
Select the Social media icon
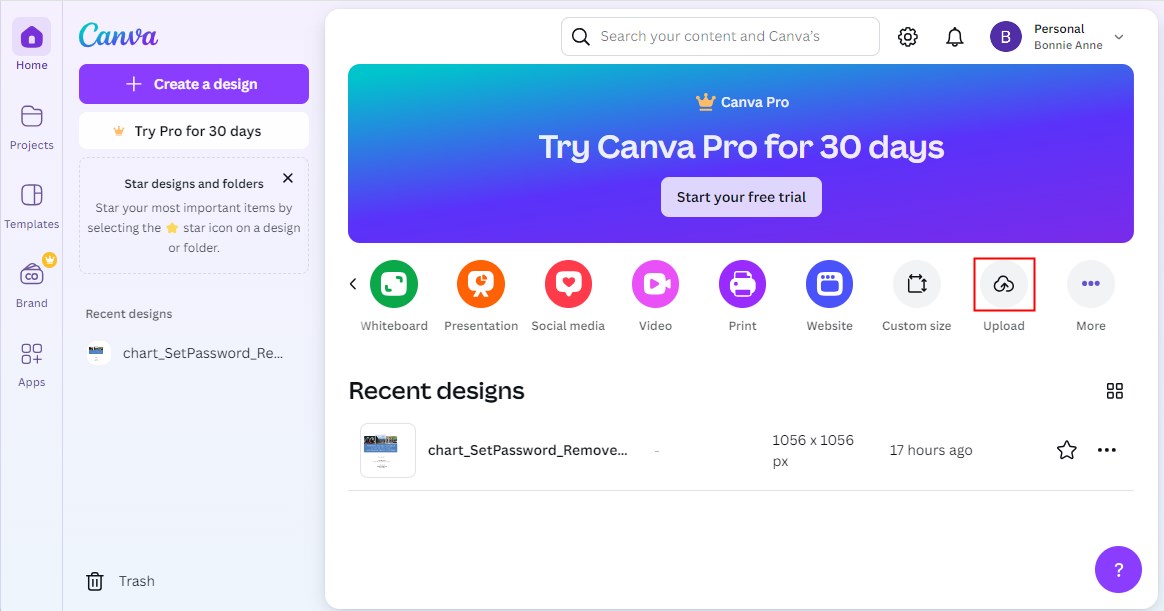coord(568,283)
